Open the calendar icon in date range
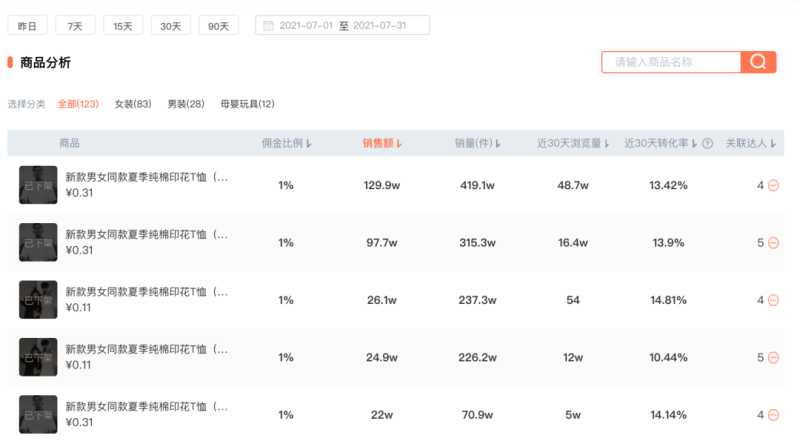Screen dimensions: 800x441 pyautogui.click(x=268, y=26)
